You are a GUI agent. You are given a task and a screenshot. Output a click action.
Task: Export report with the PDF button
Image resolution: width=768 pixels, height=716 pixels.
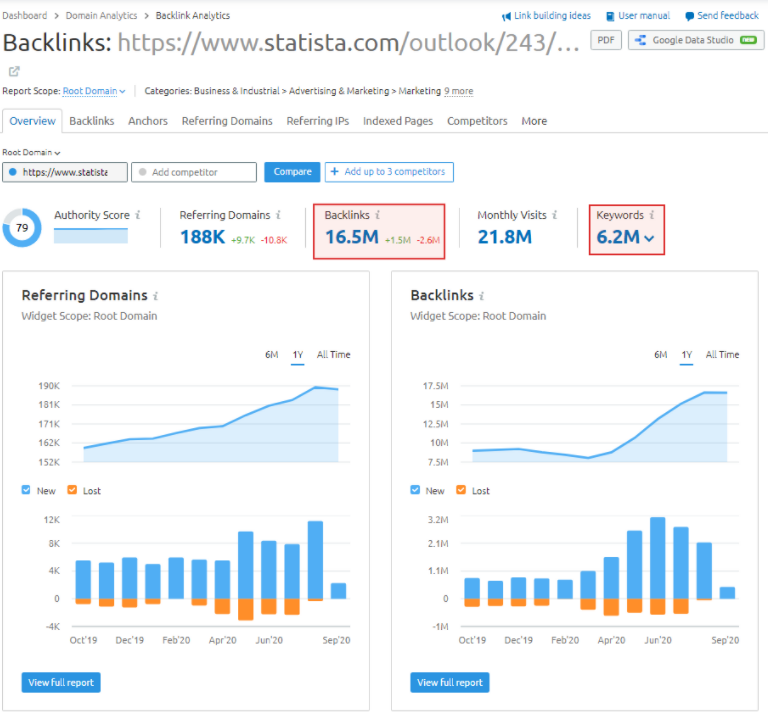point(606,40)
